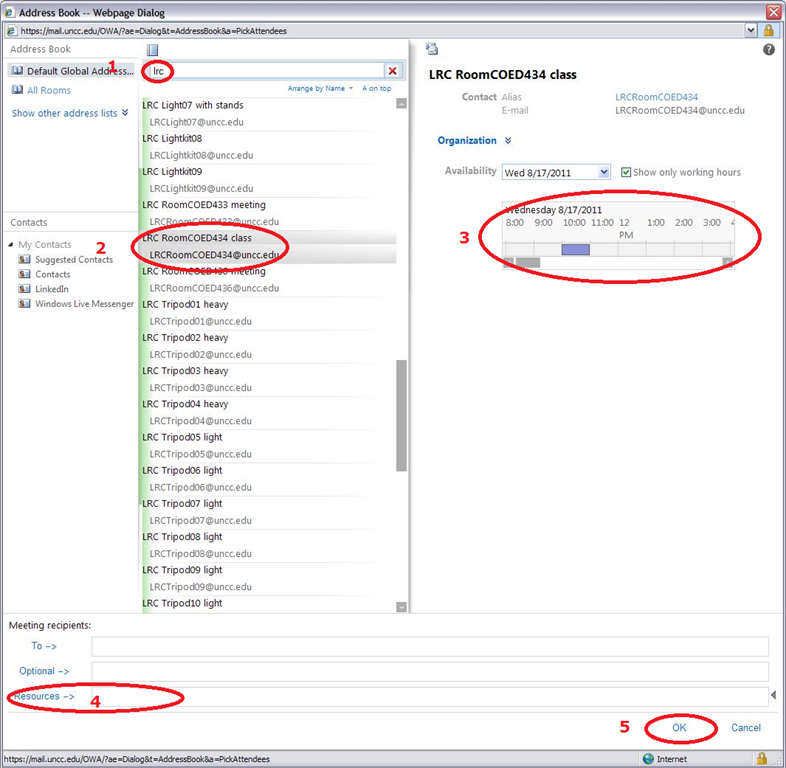Click inside the To recipients field
This screenshot has height=768, width=786.
[430, 647]
